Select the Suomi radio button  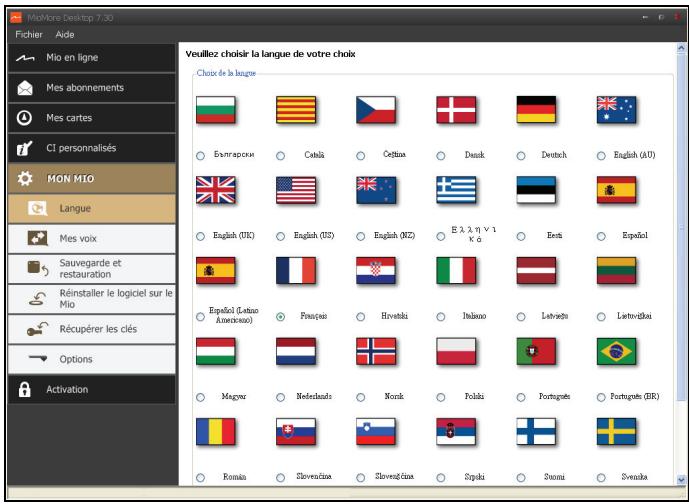(521, 478)
